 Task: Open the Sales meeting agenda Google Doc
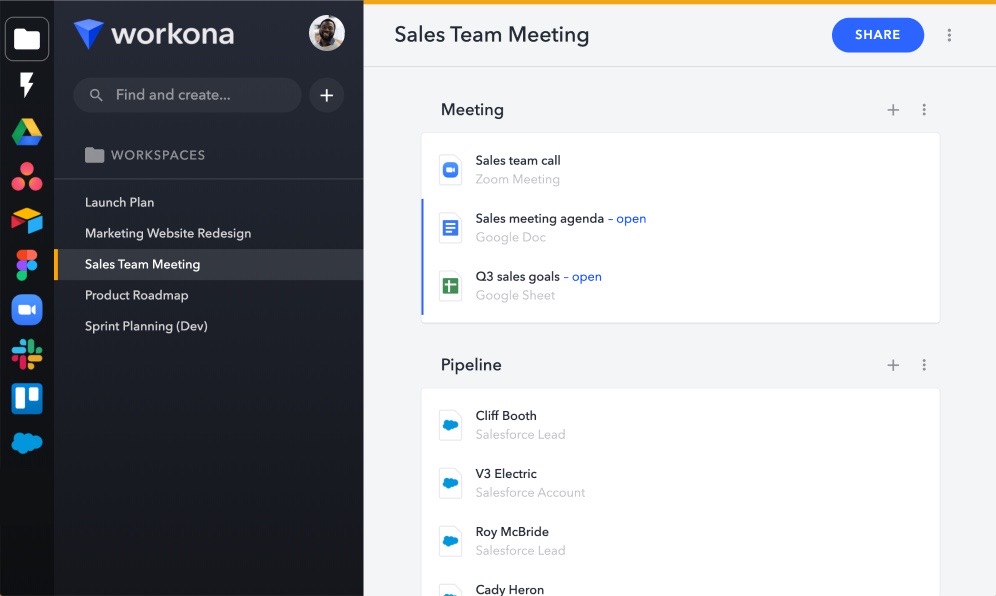[539, 219]
